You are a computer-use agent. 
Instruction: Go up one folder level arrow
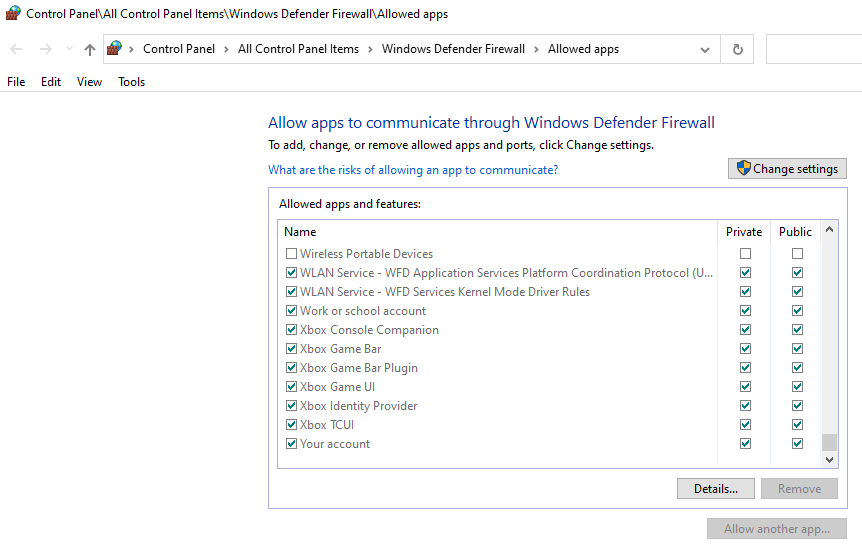tap(90, 49)
